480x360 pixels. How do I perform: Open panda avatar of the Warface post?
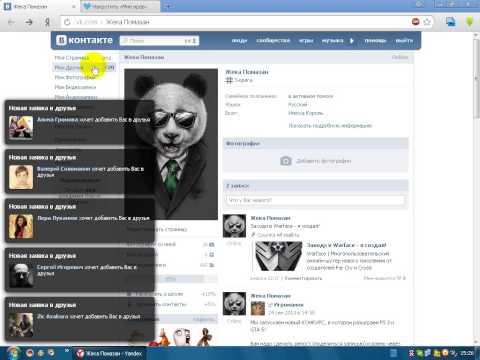pyautogui.click(x=234, y=226)
